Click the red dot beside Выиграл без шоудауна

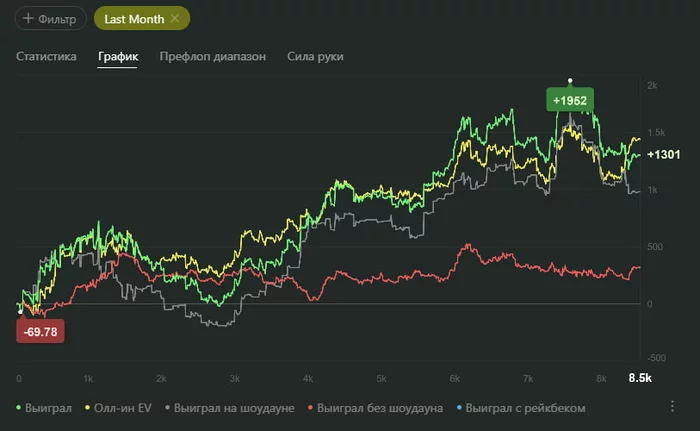[x=310, y=408]
